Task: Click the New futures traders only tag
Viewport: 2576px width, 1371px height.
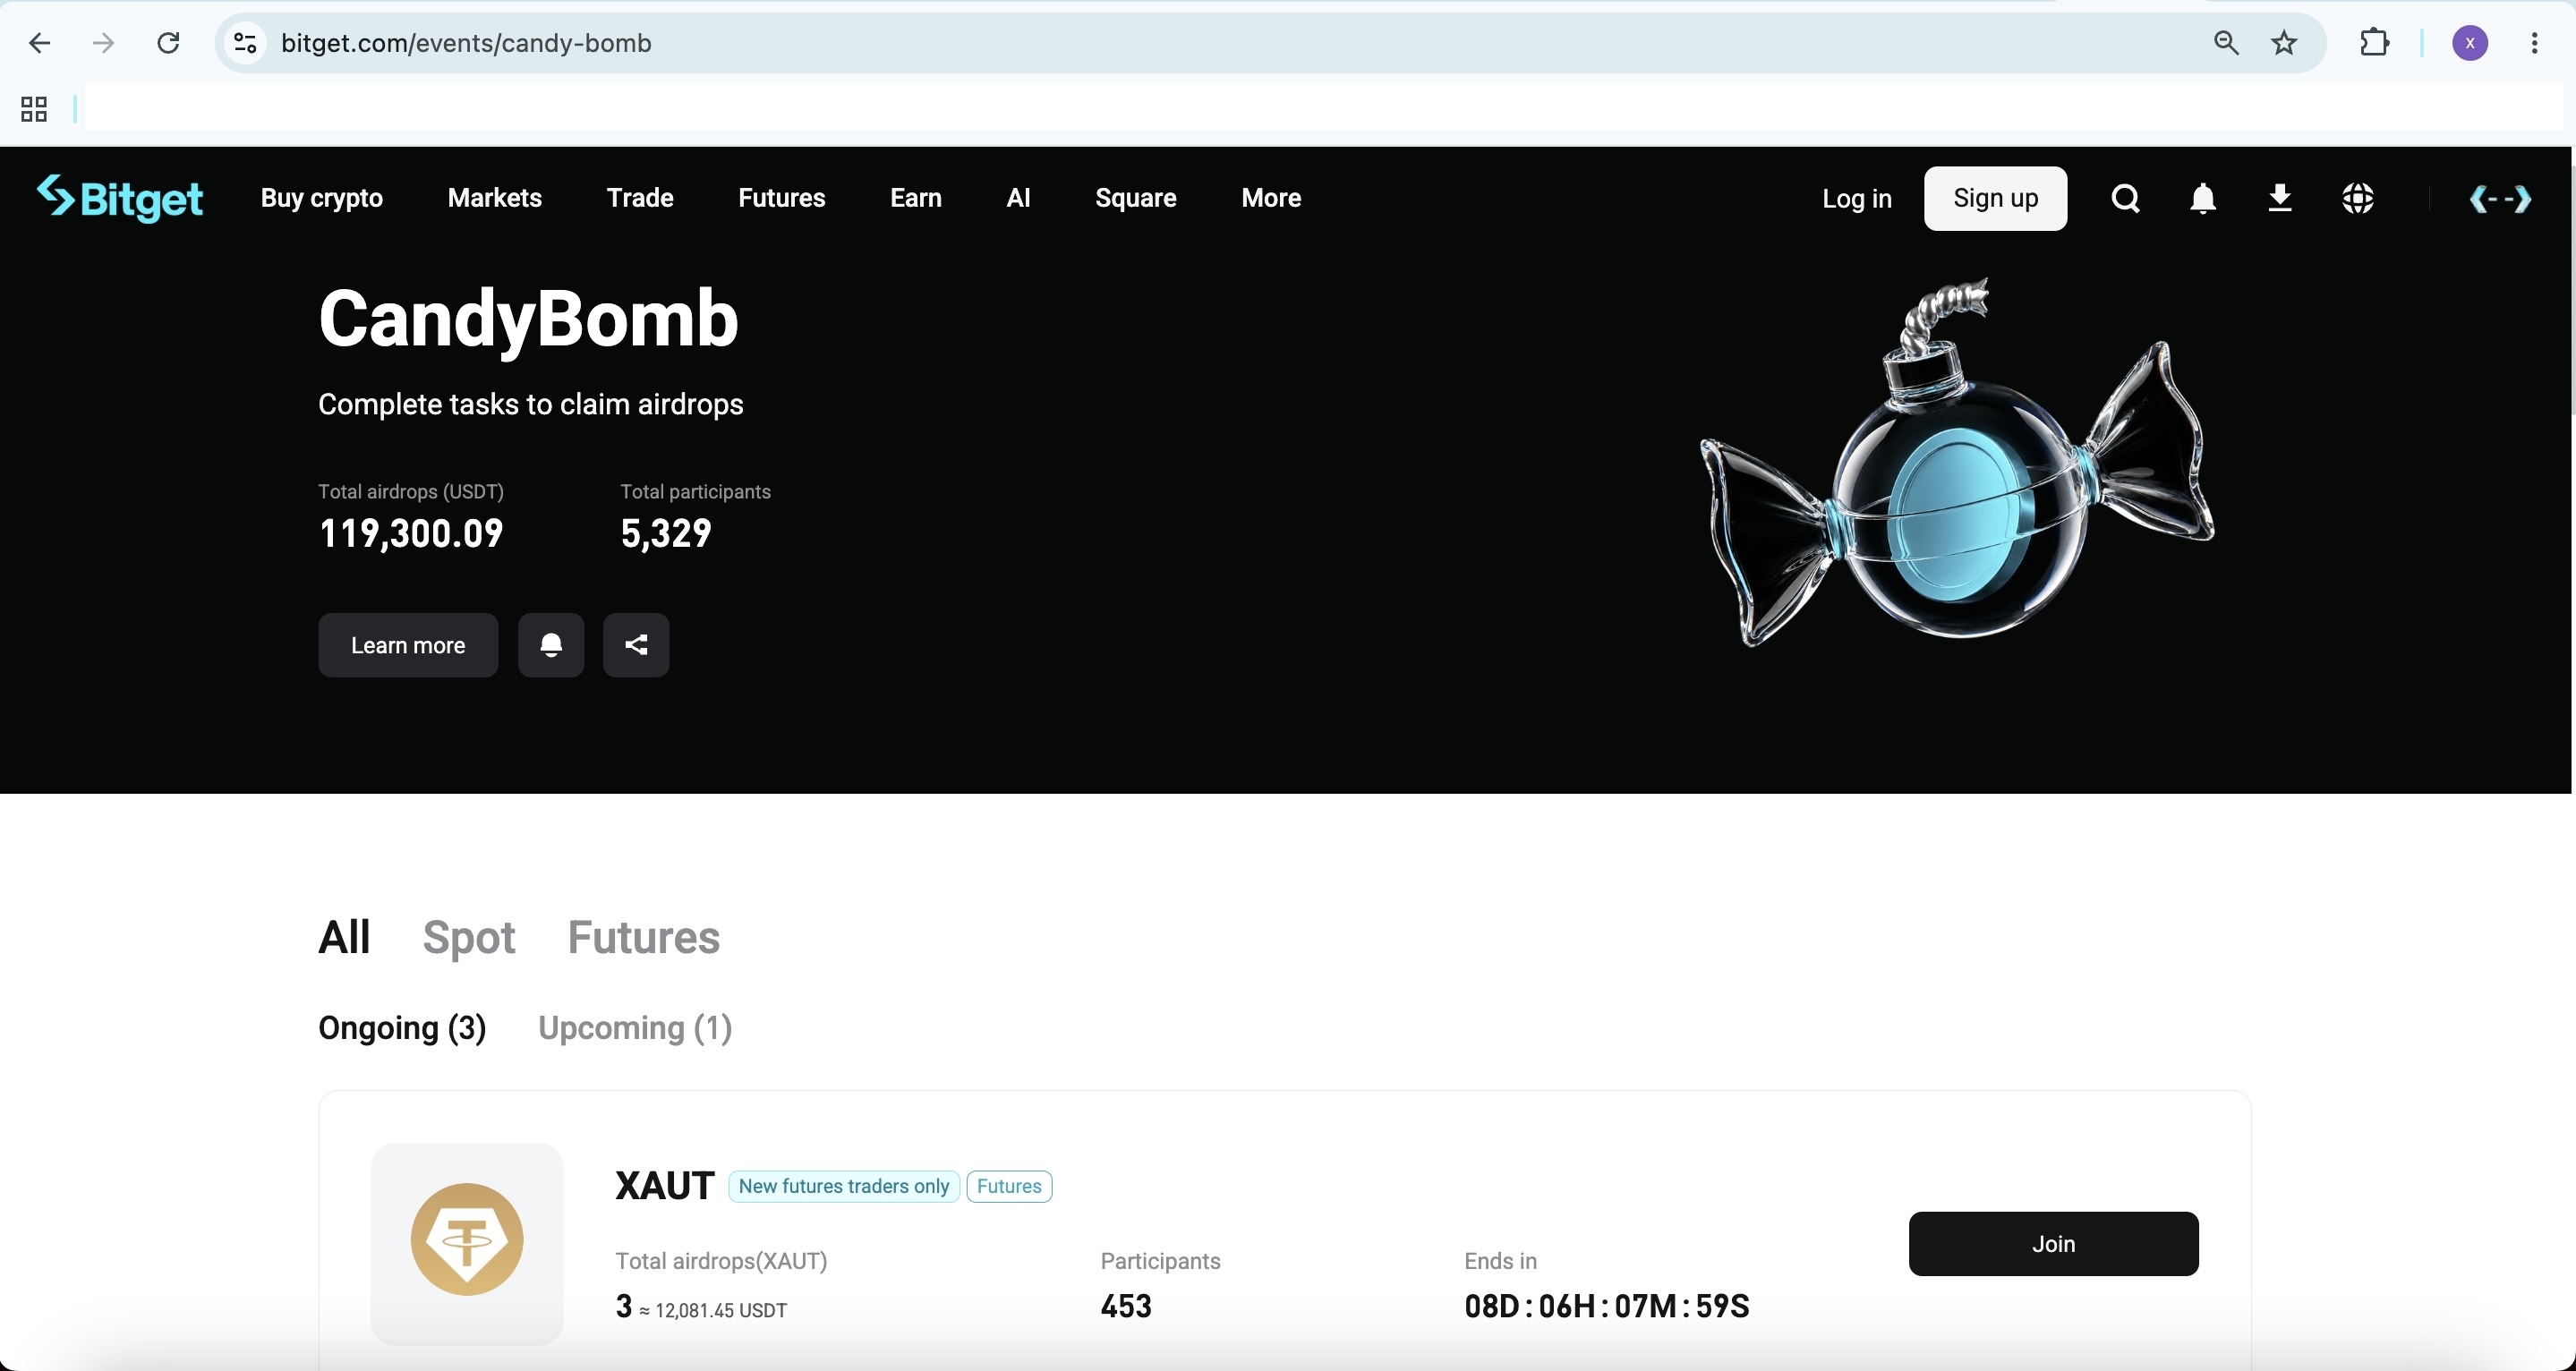Action: [844, 1187]
